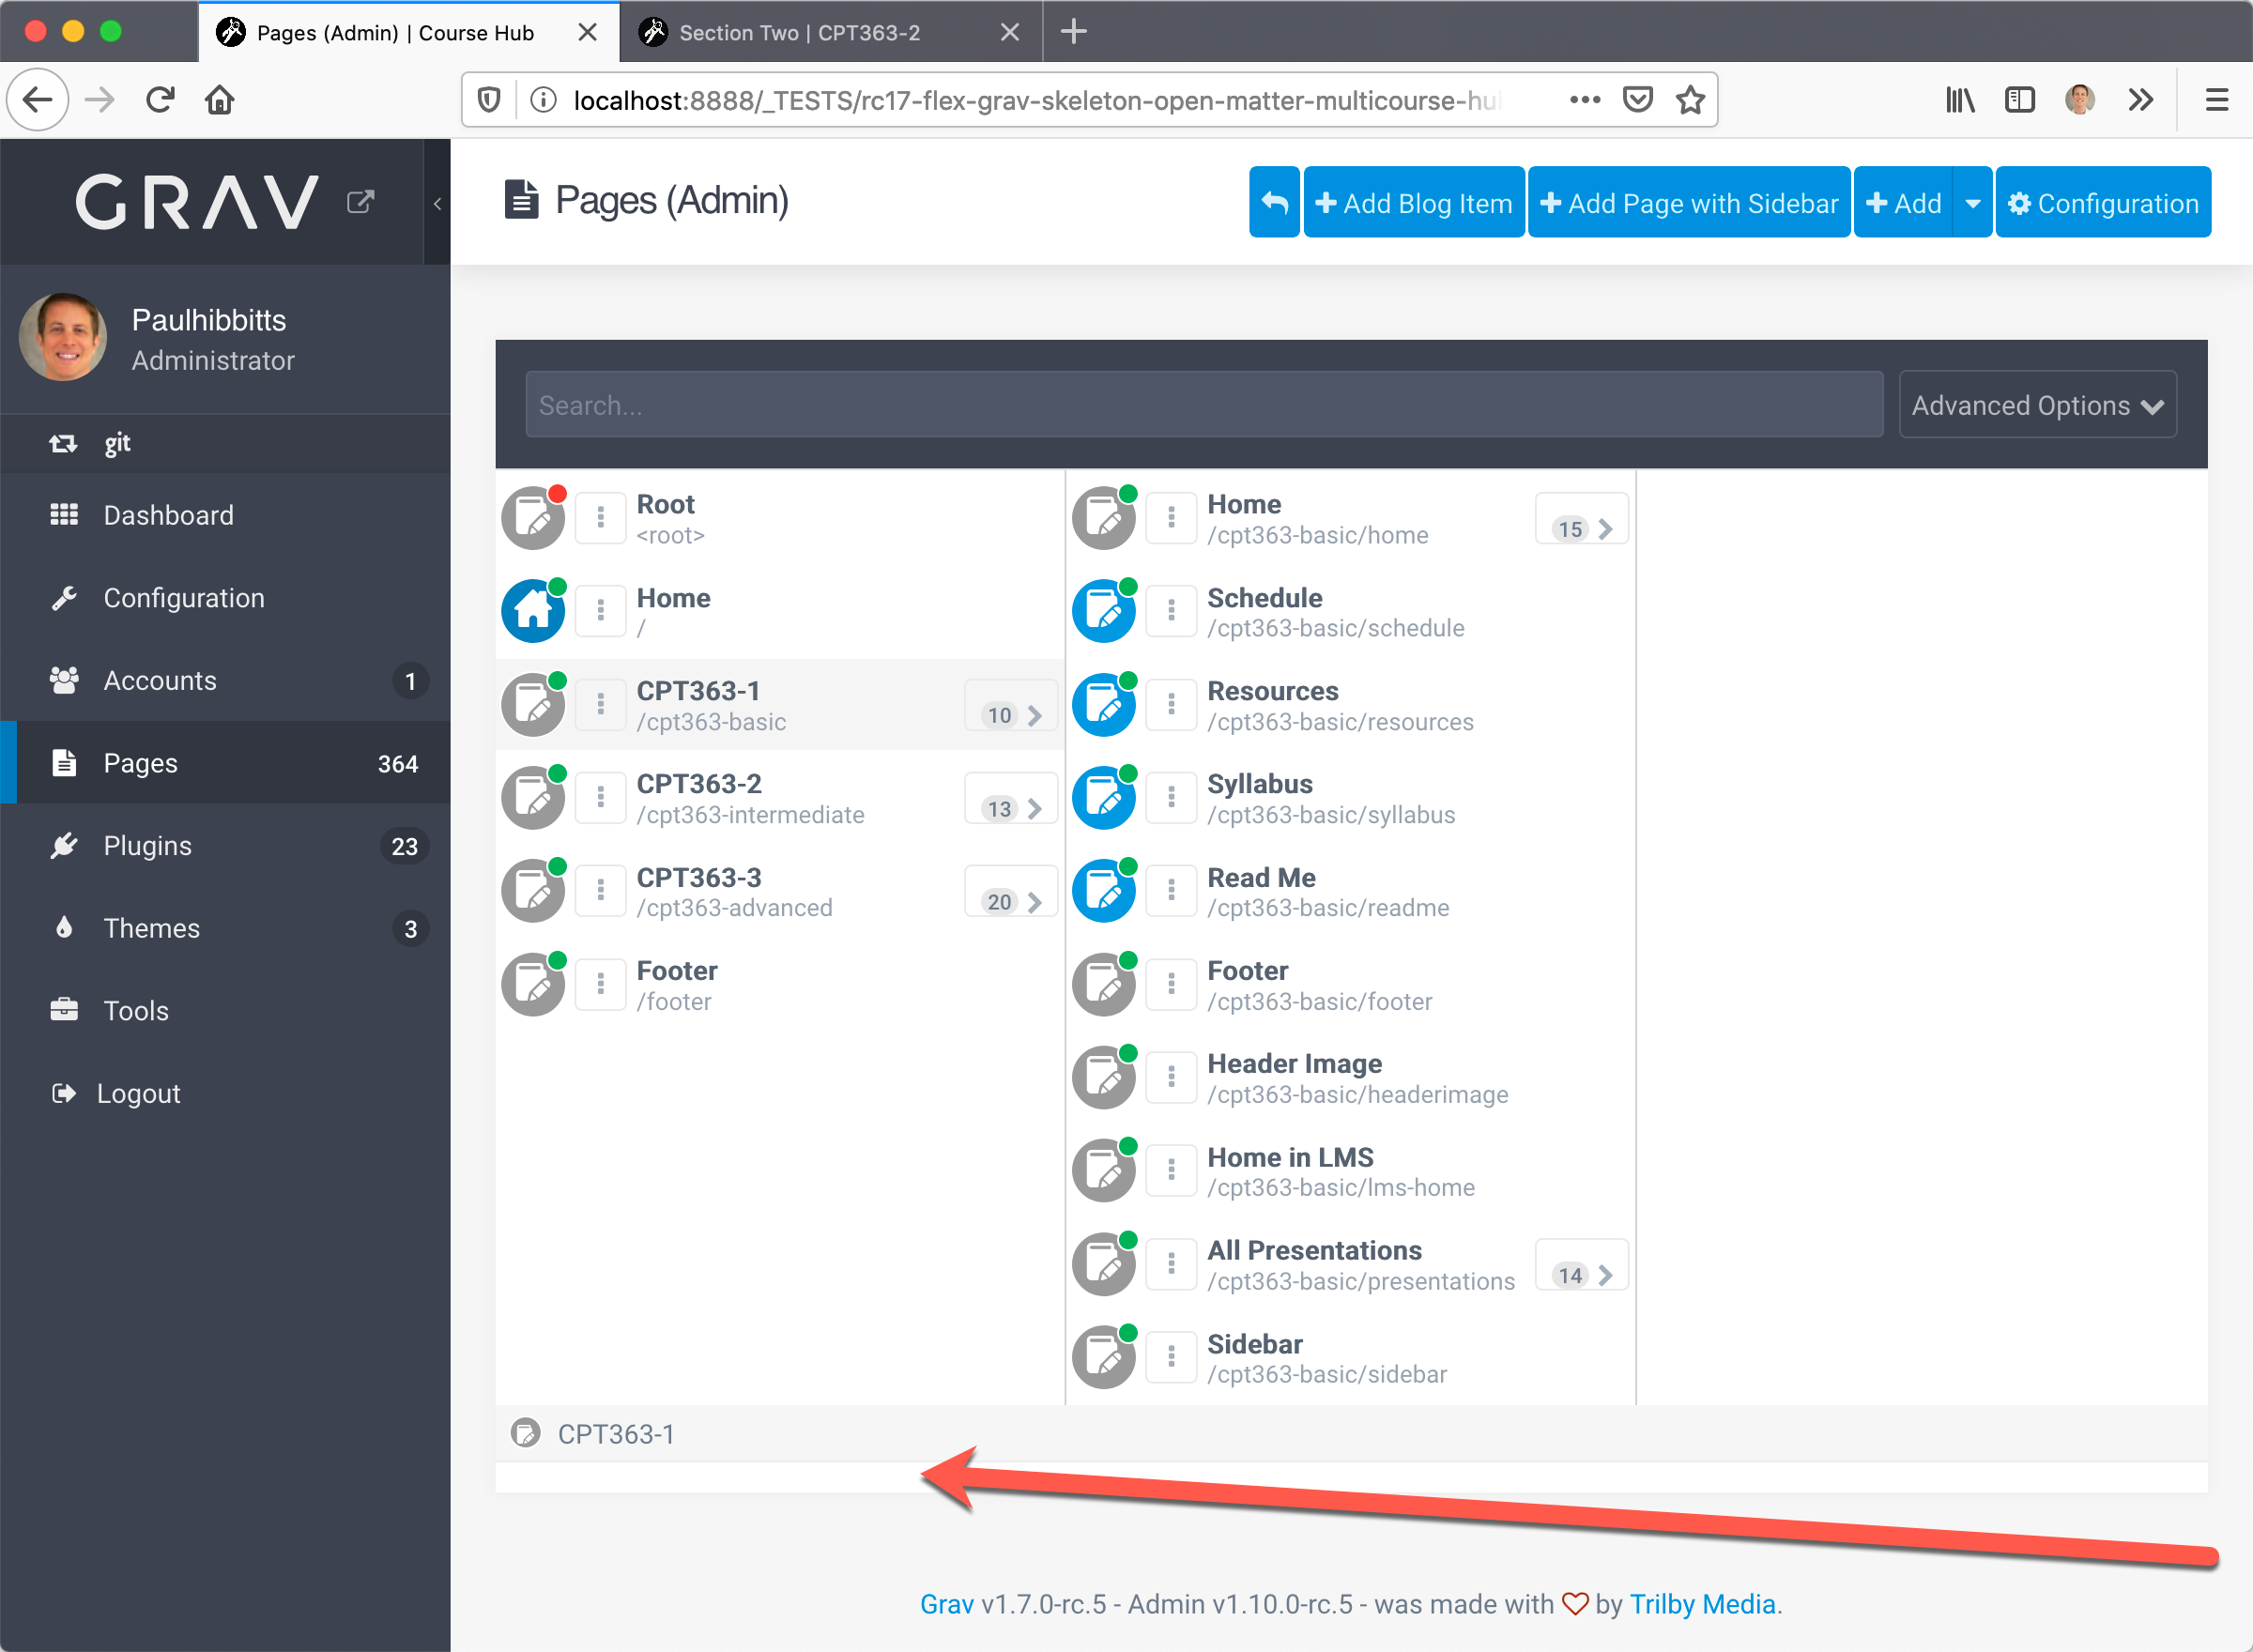The width and height of the screenshot is (2253, 1652).
Task: Expand children of All Presentations page
Action: [1605, 1275]
